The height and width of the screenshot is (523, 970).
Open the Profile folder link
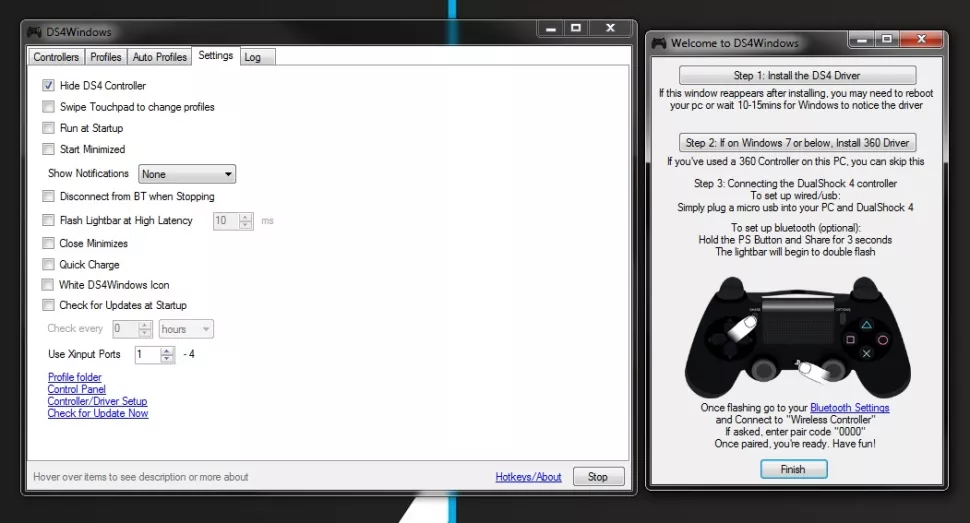click(x=75, y=377)
